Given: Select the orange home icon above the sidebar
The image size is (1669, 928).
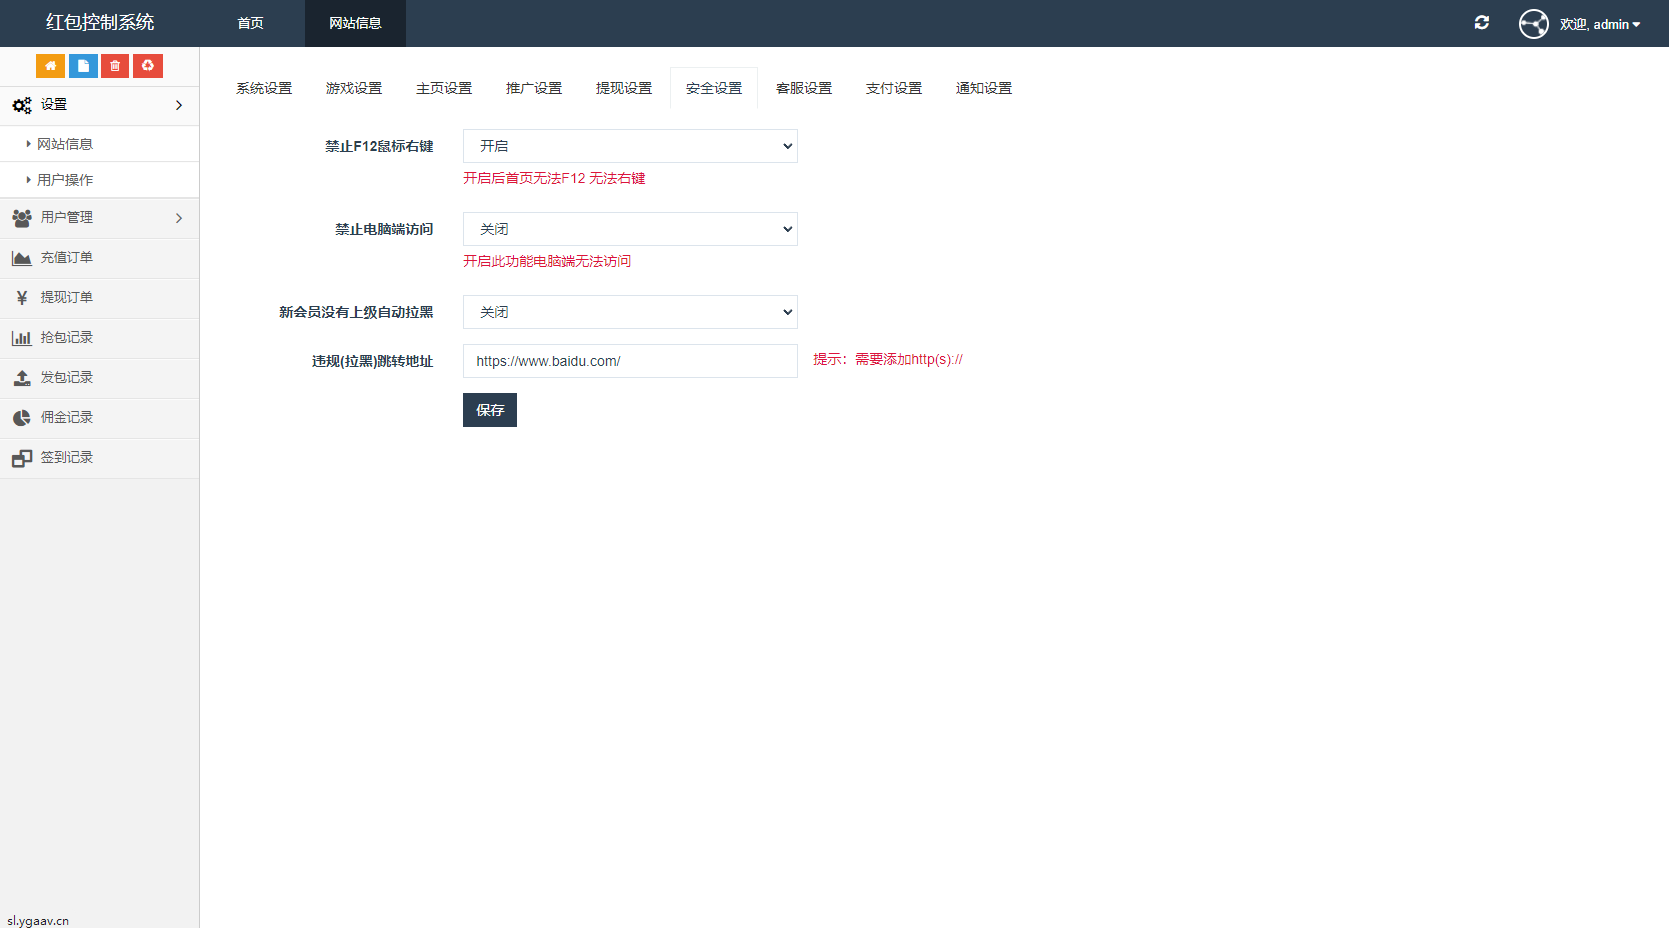Looking at the screenshot, I should [50, 65].
